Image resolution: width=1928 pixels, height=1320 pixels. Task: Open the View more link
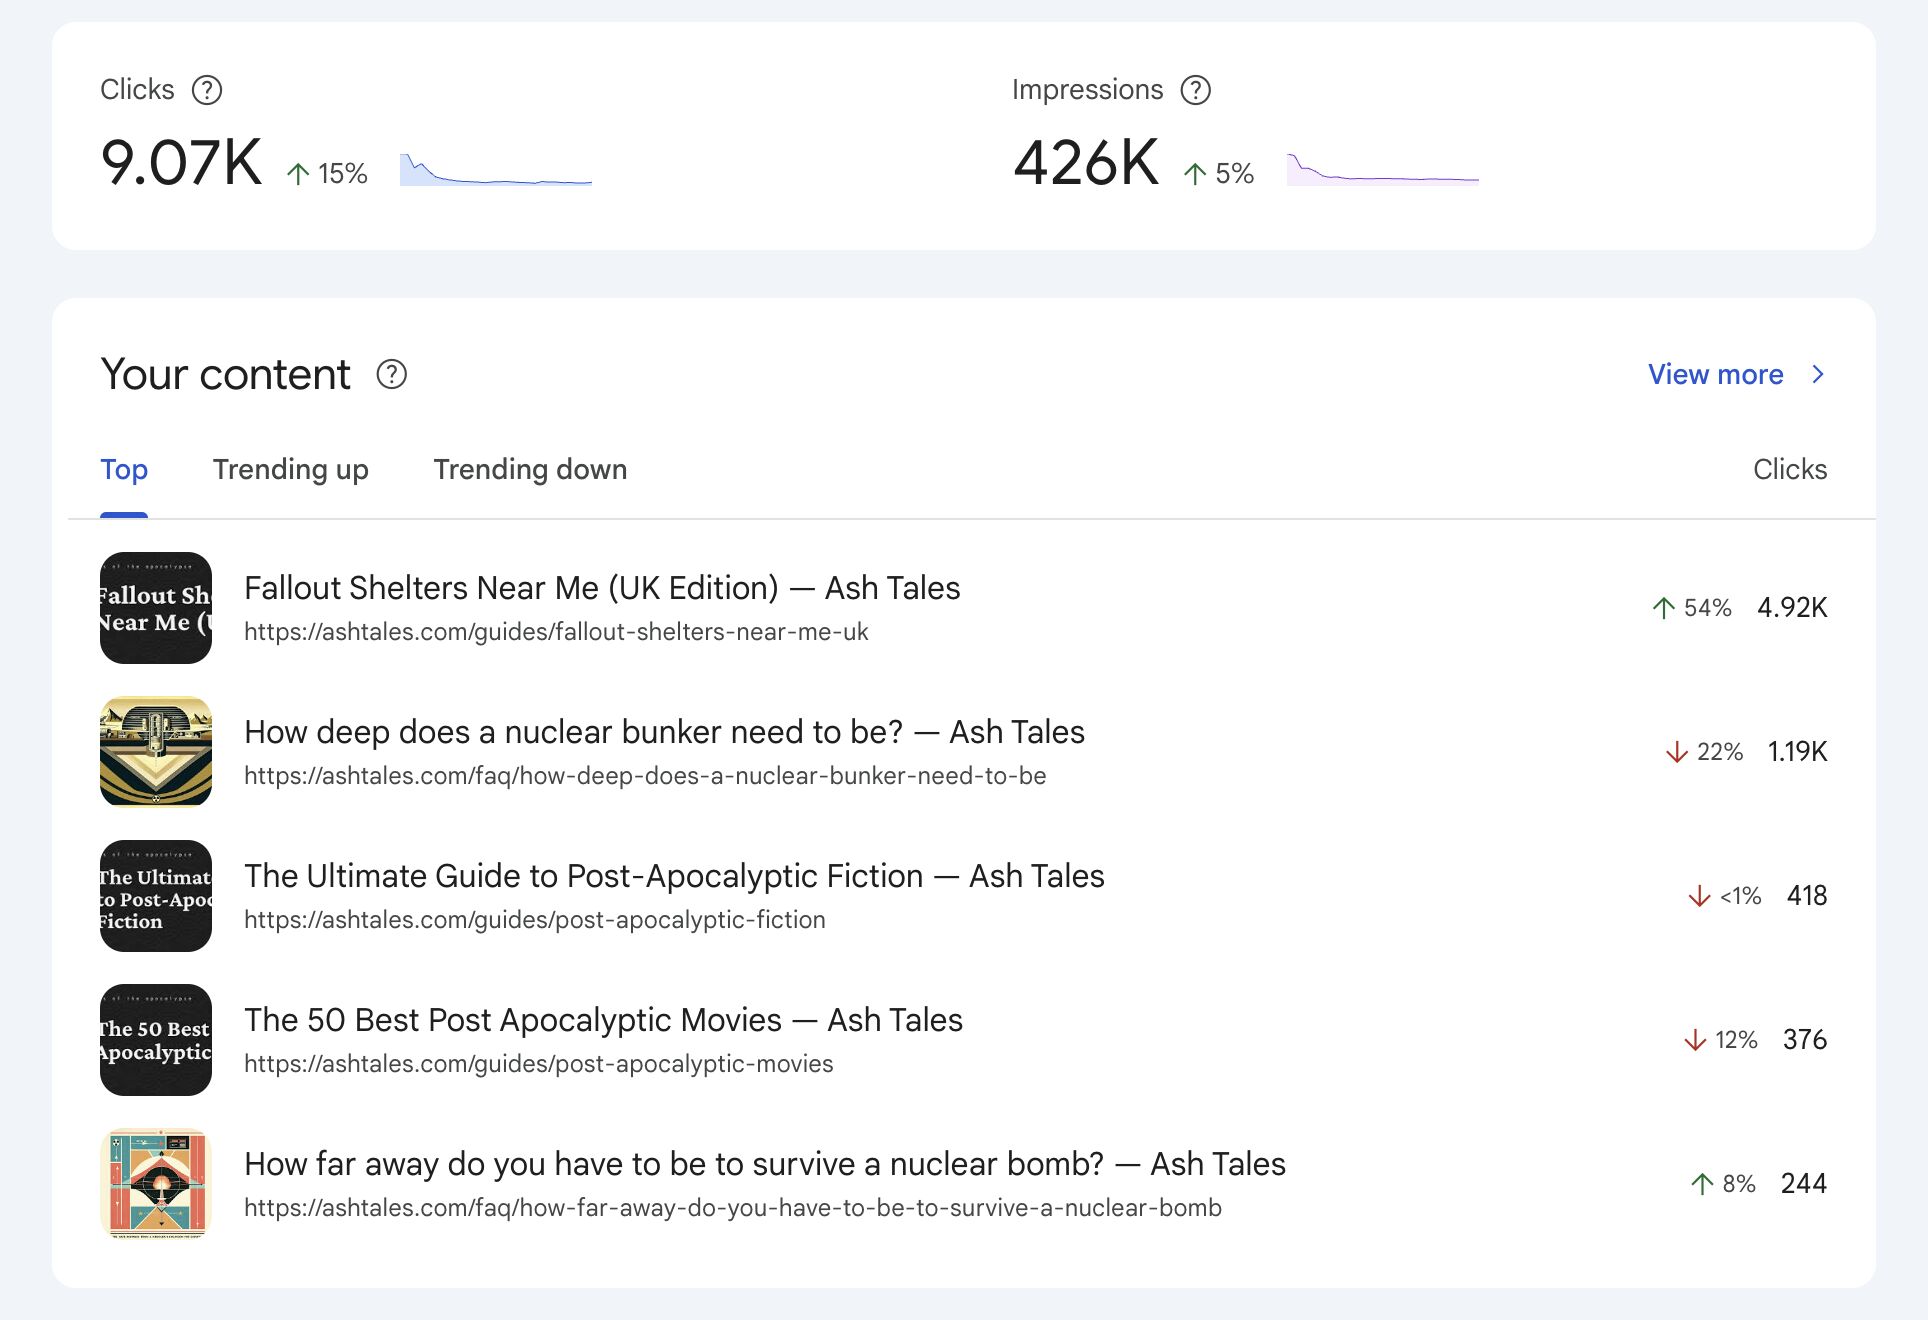coord(1715,374)
